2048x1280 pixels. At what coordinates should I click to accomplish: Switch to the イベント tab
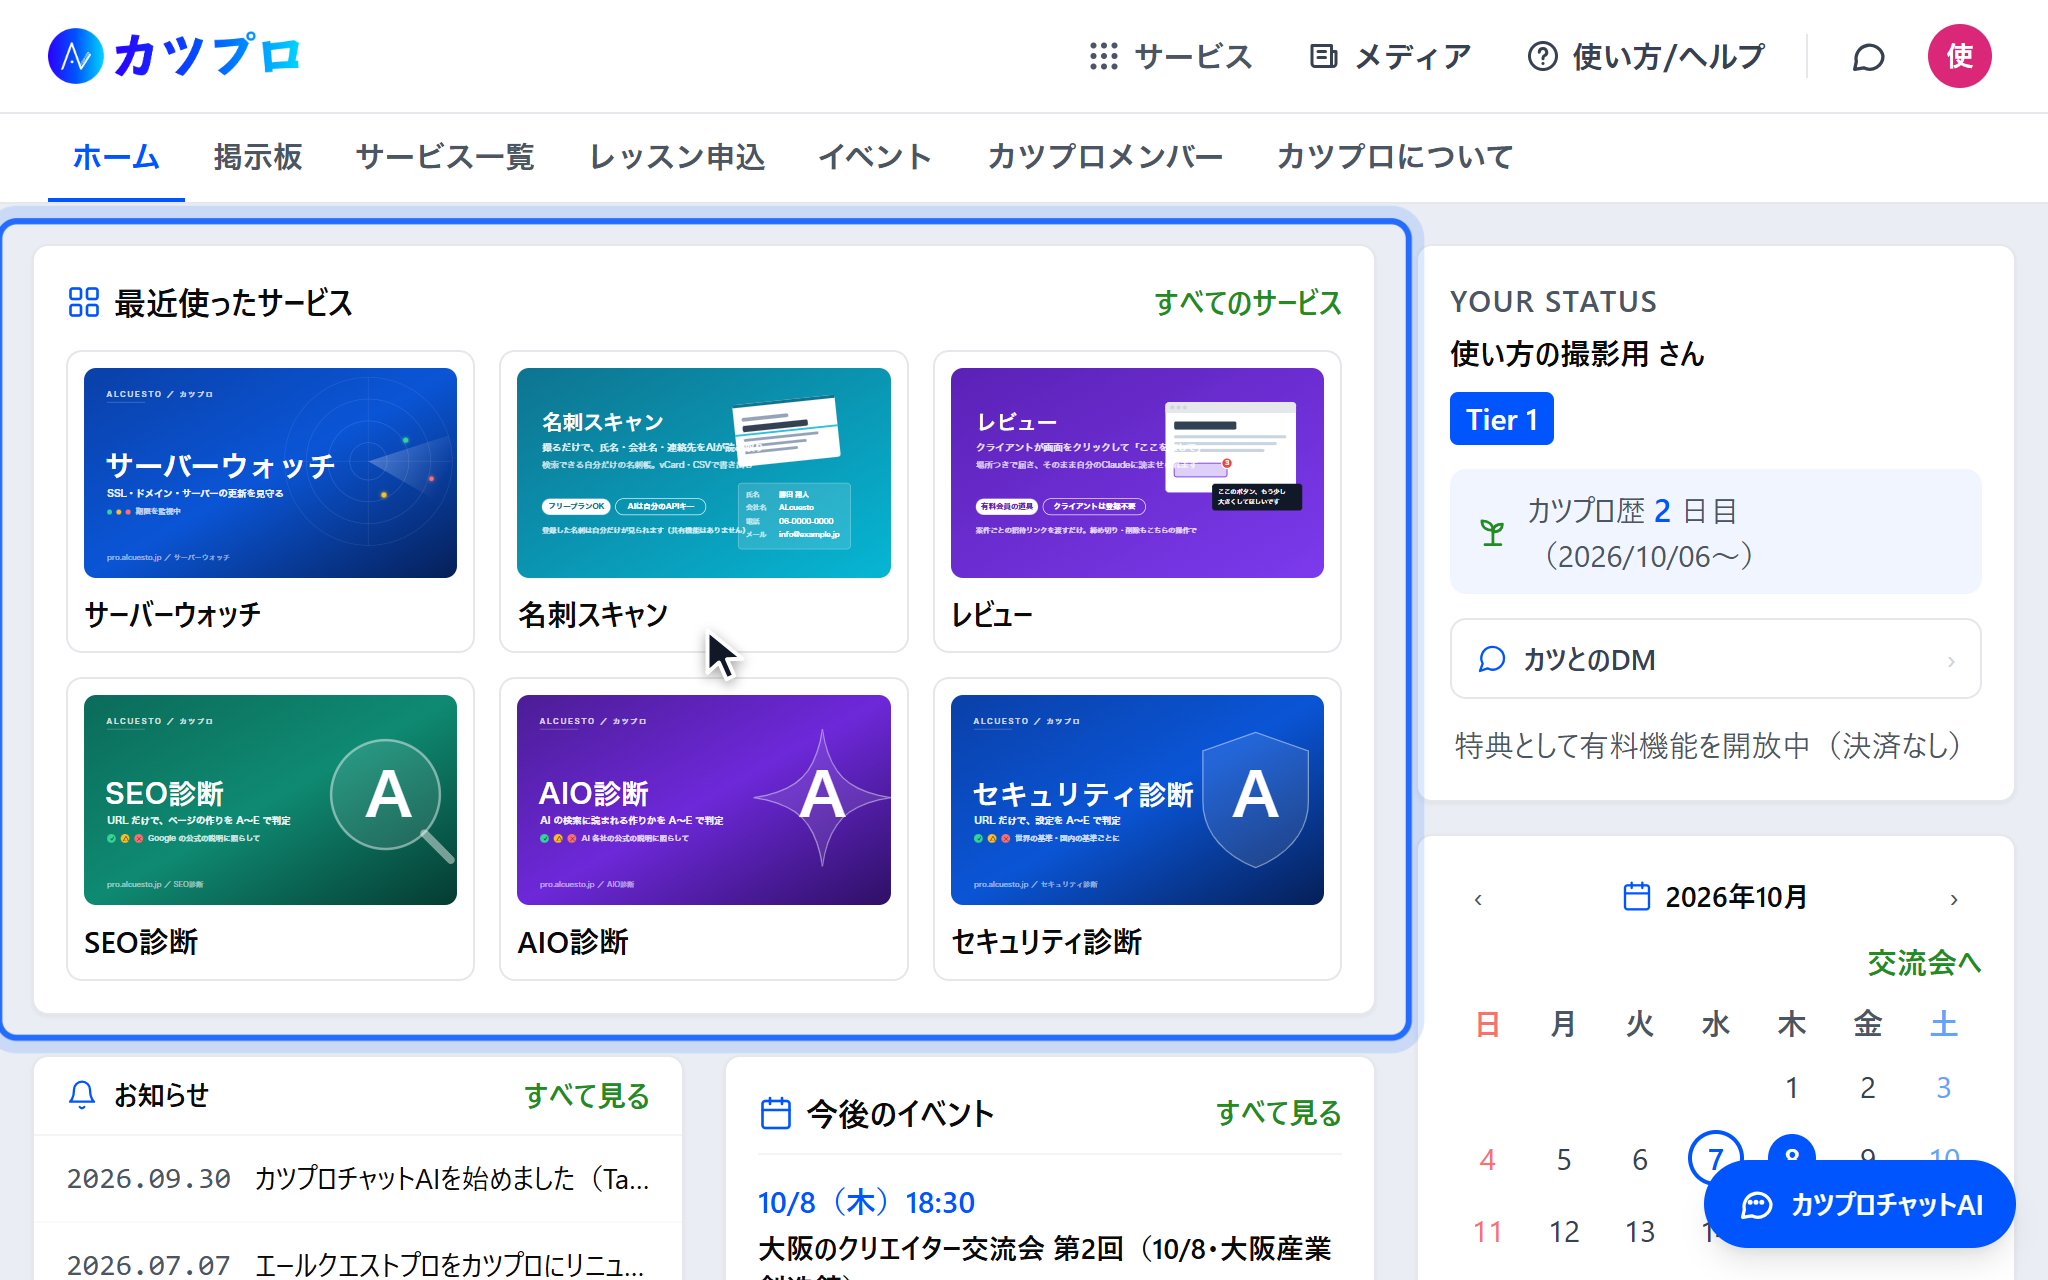875,157
